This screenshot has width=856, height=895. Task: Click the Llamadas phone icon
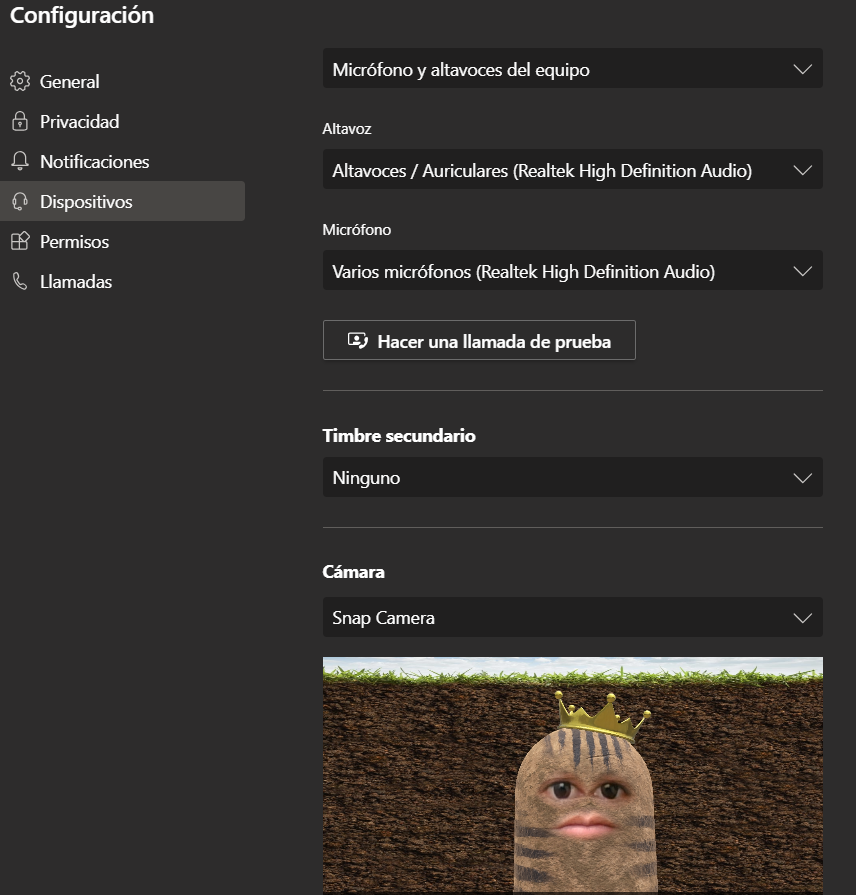tap(20, 281)
